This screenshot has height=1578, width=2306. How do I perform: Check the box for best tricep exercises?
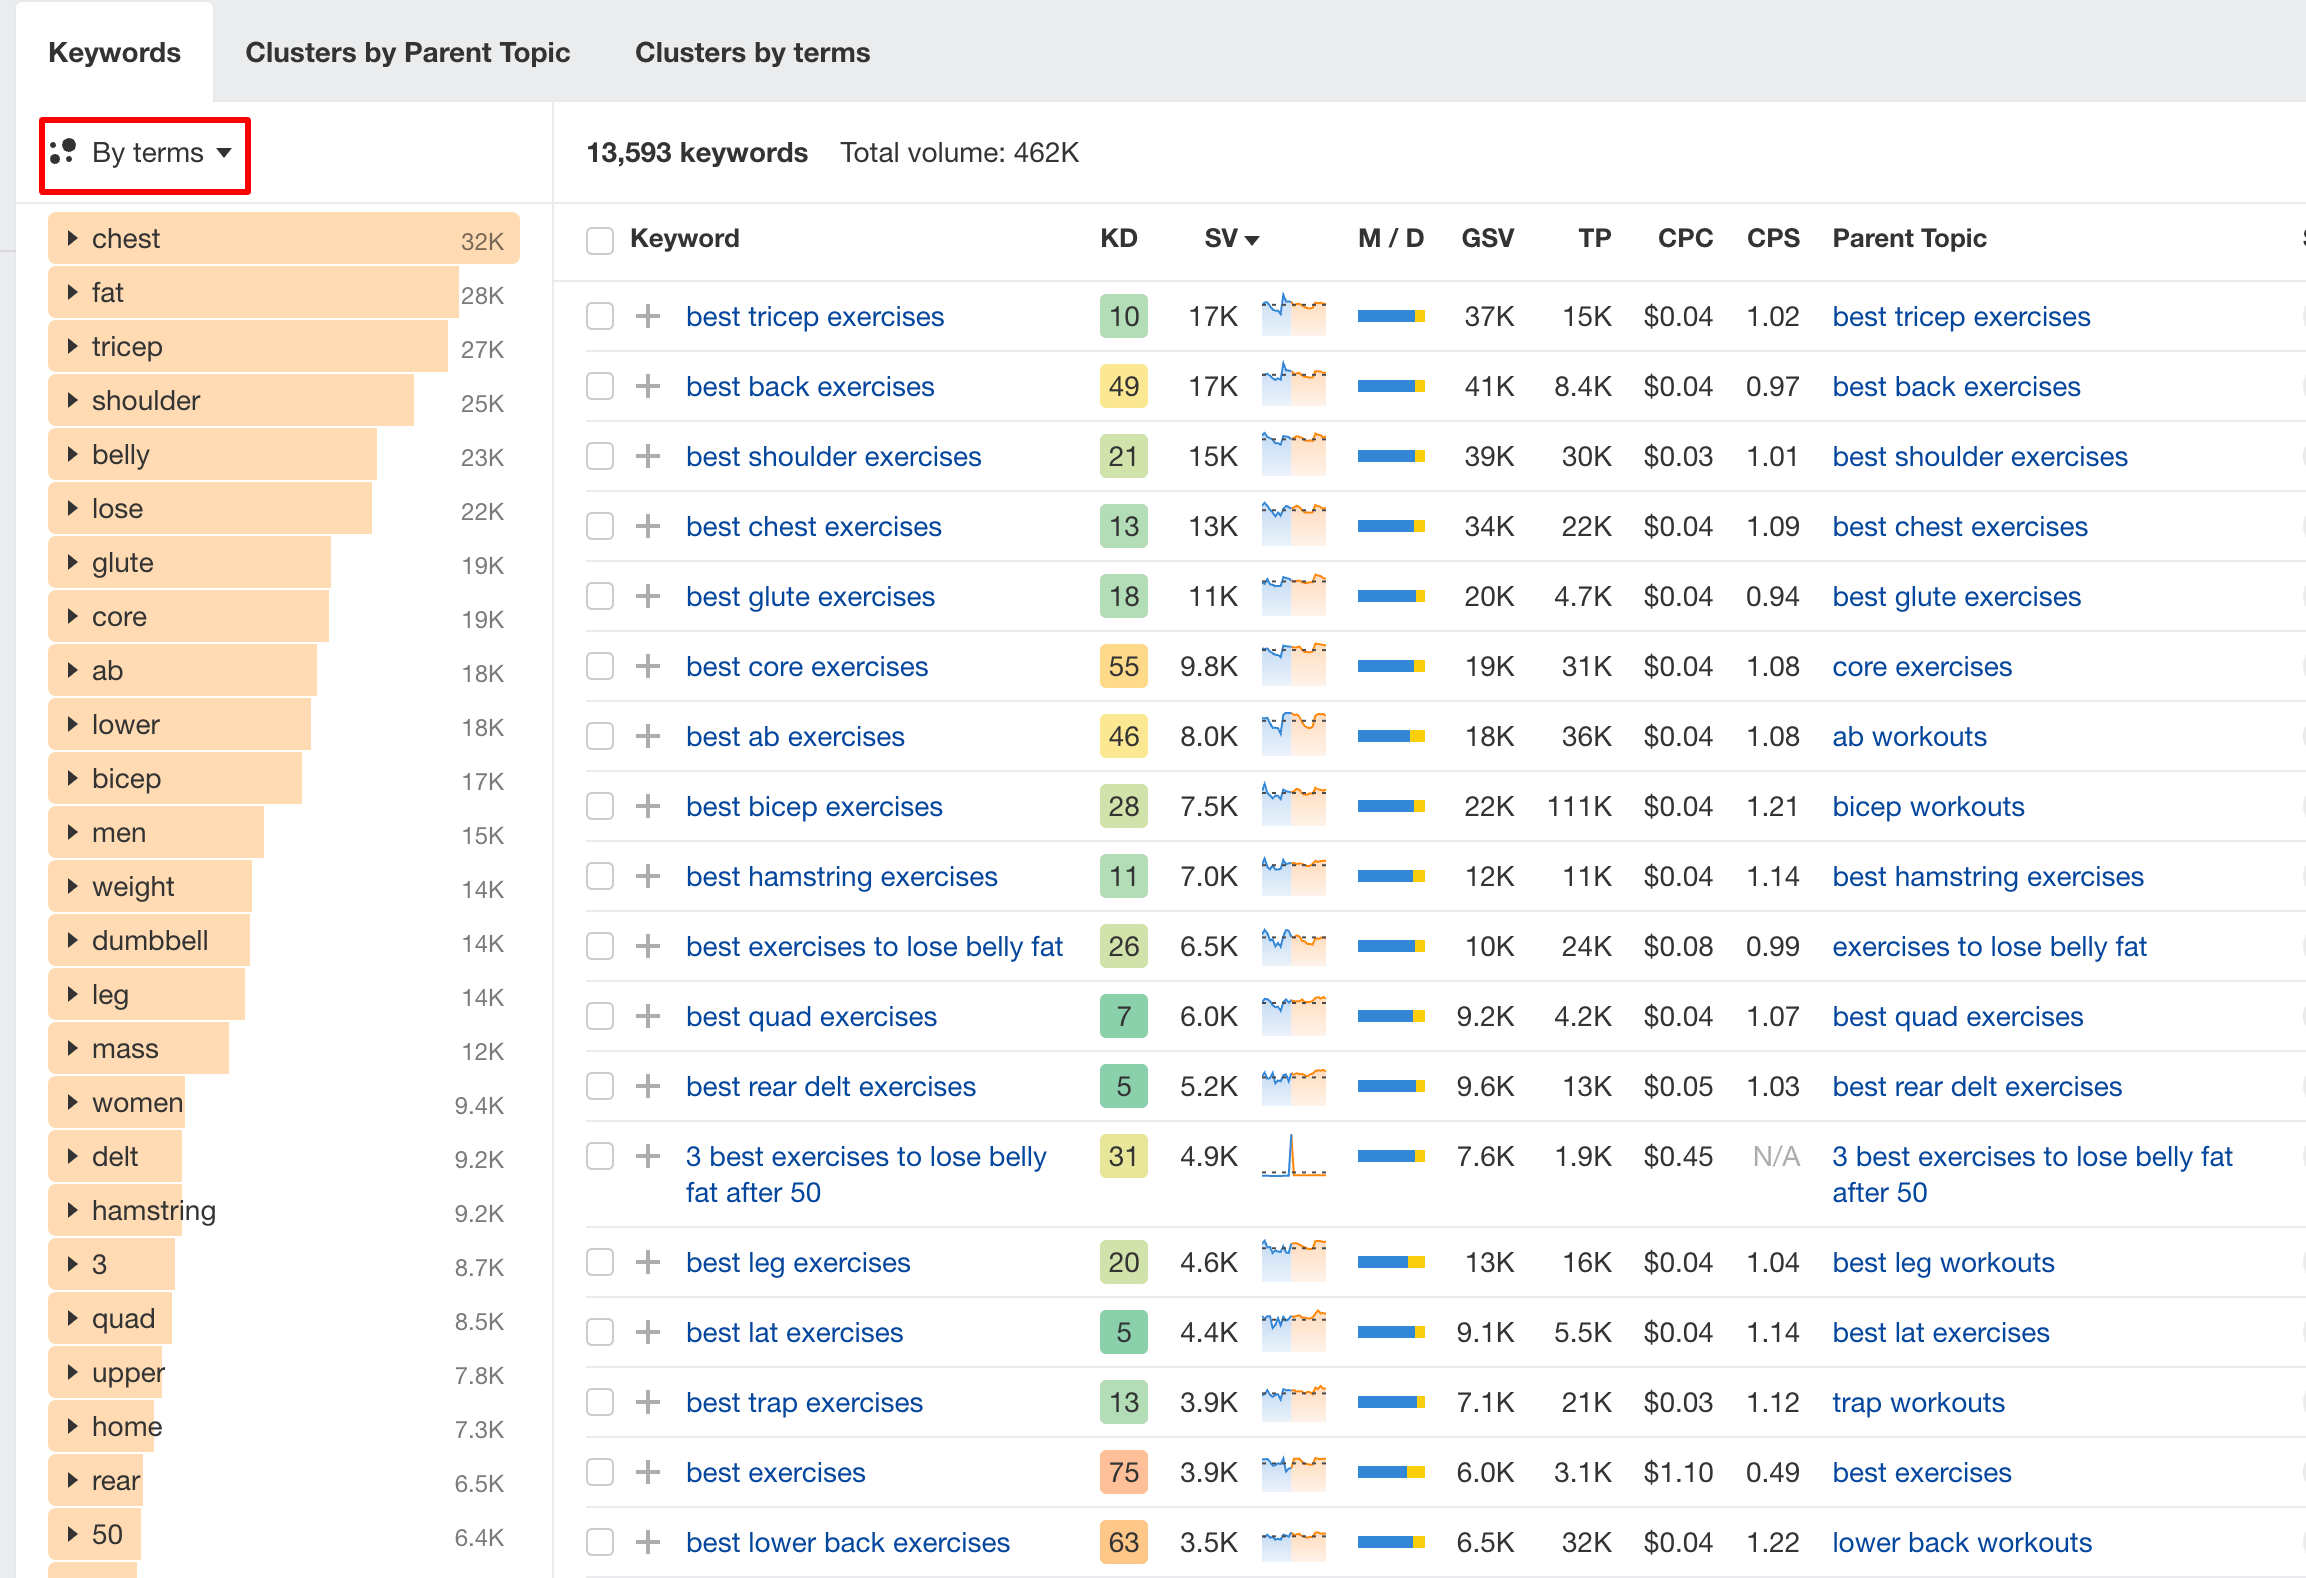(x=600, y=317)
